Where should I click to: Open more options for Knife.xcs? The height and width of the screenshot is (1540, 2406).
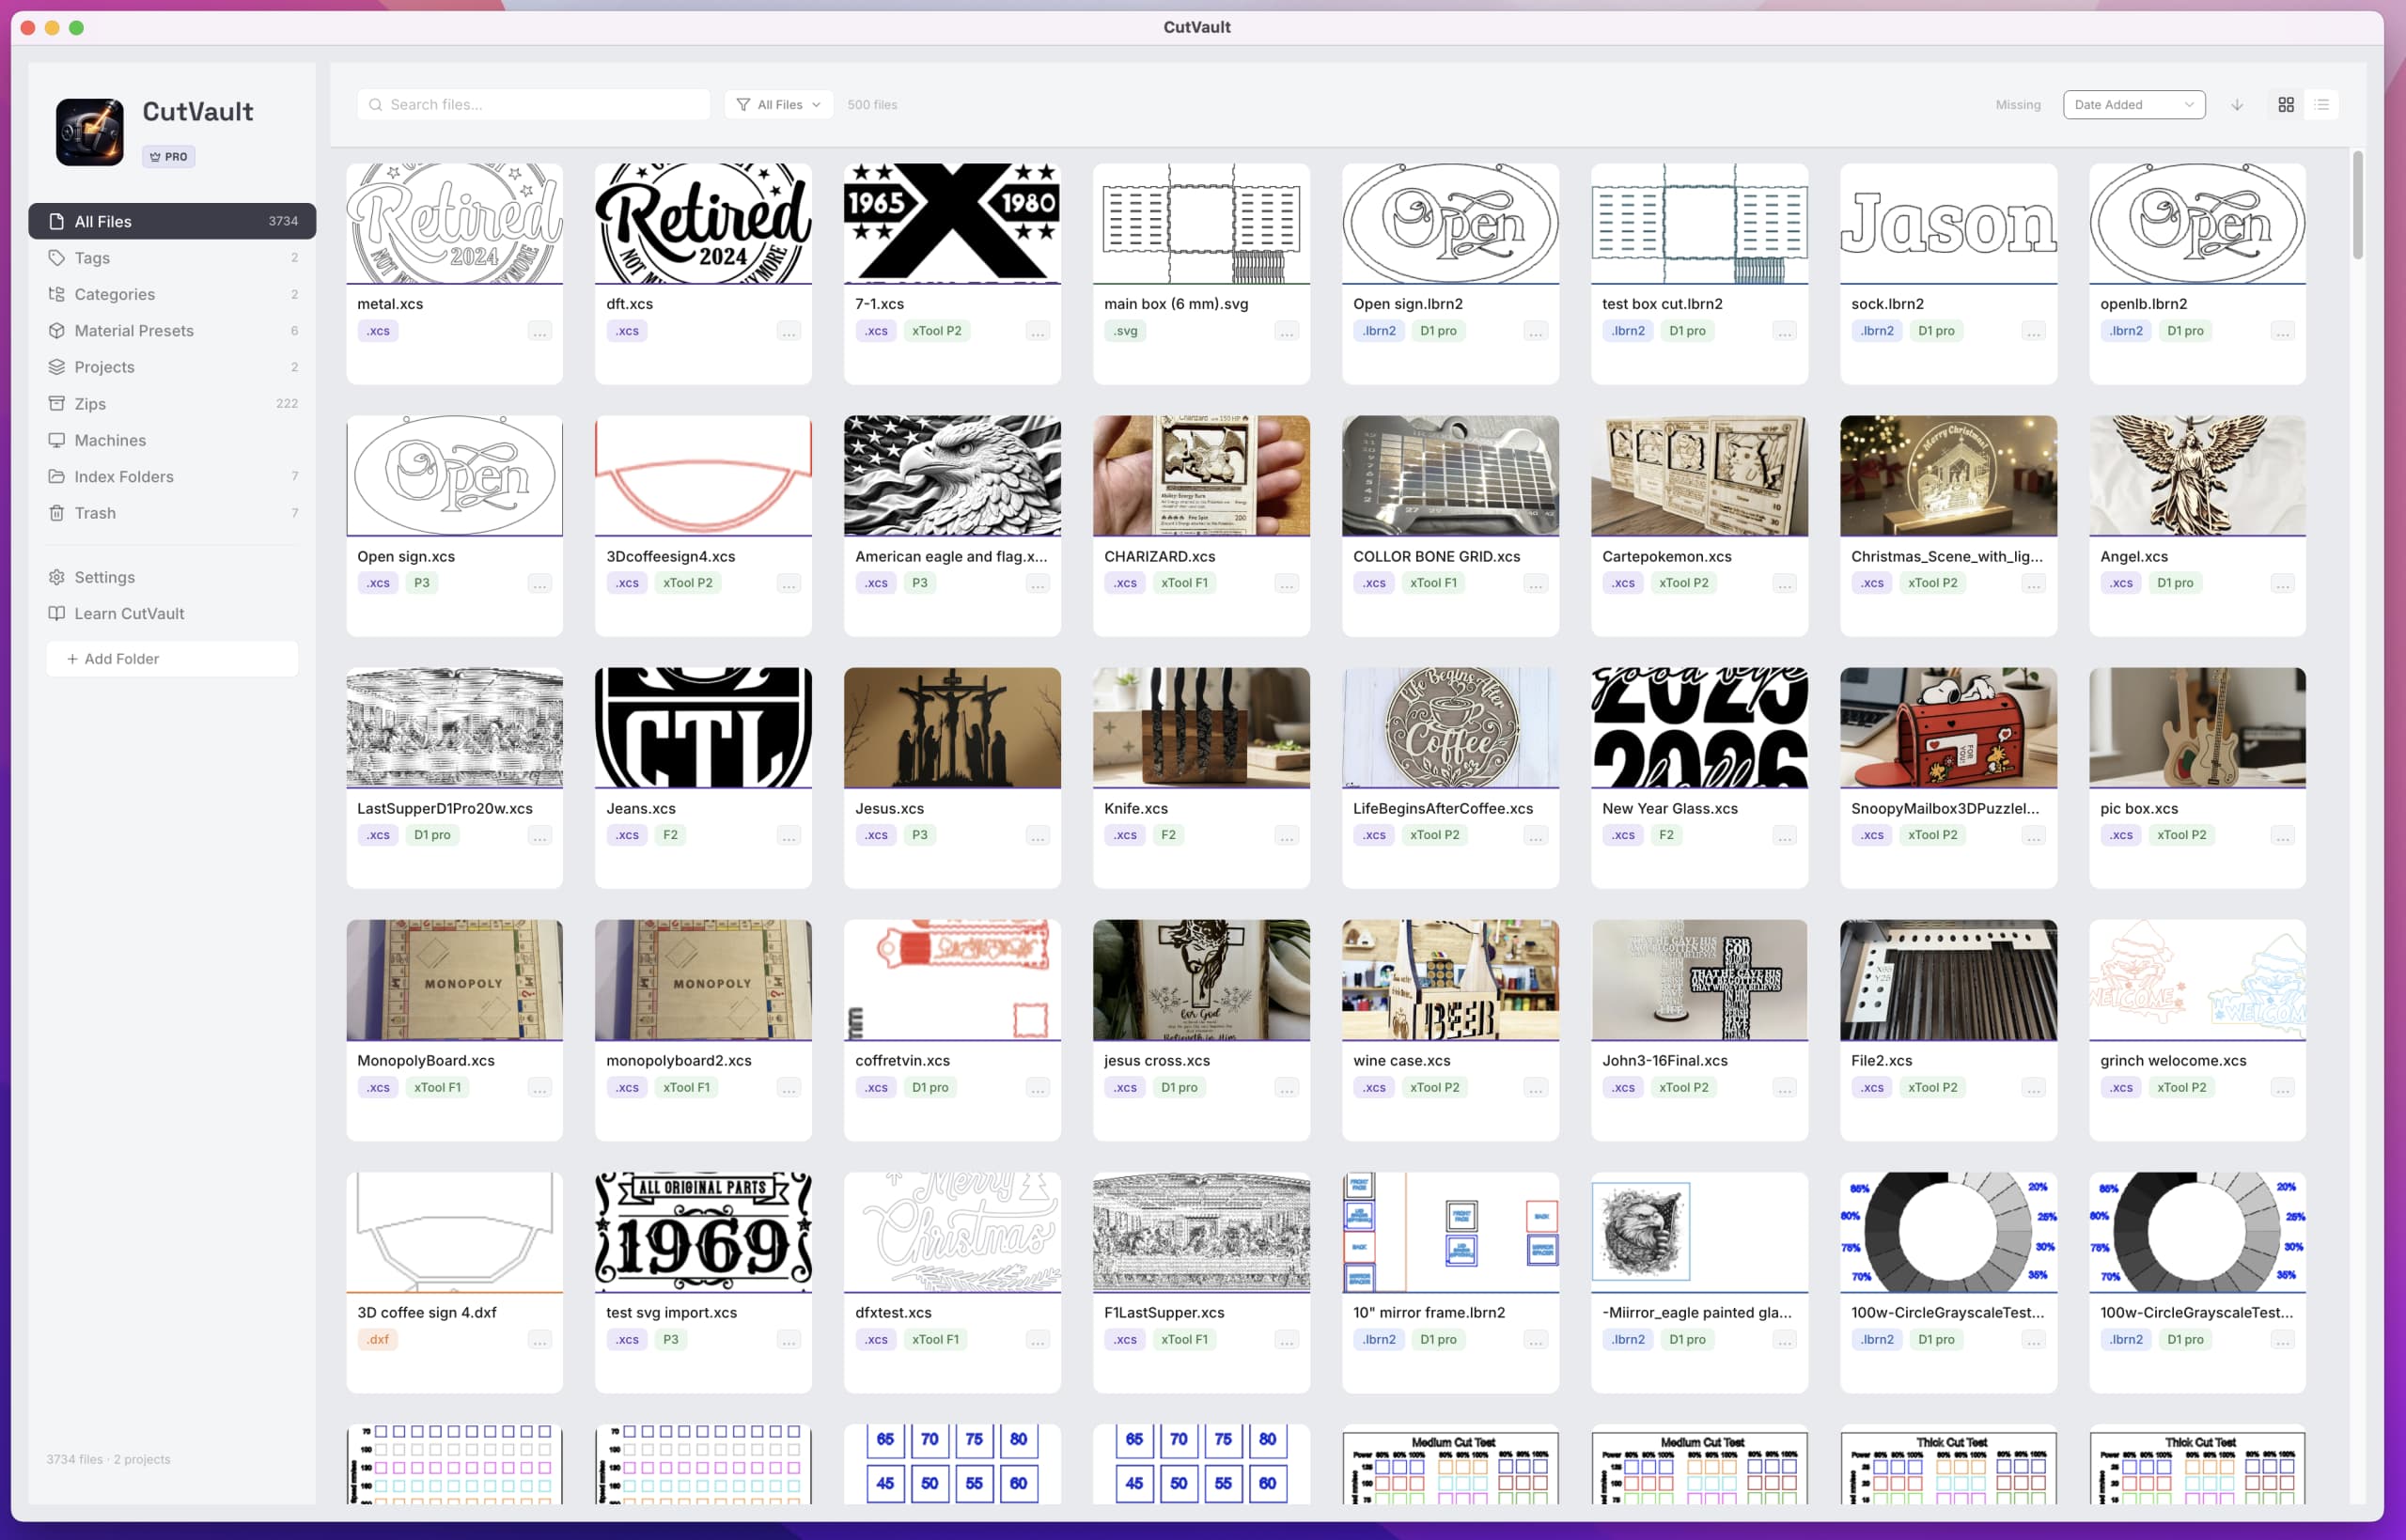click(x=1287, y=835)
